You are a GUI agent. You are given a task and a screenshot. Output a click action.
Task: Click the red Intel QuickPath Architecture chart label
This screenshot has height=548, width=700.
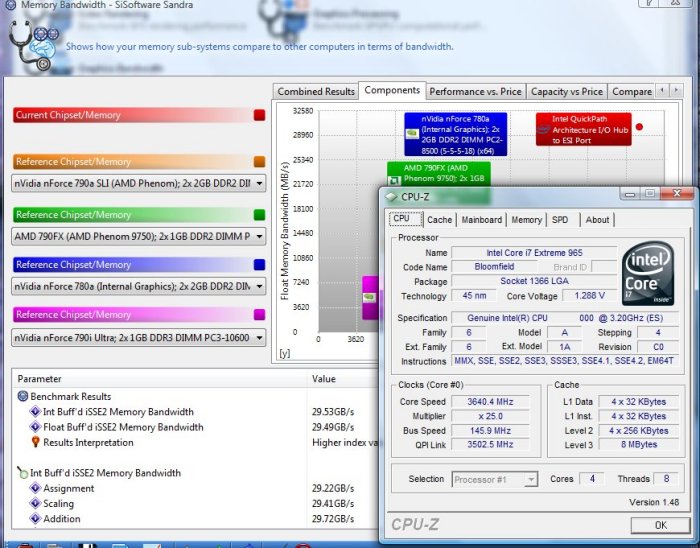(x=584, y=129)
